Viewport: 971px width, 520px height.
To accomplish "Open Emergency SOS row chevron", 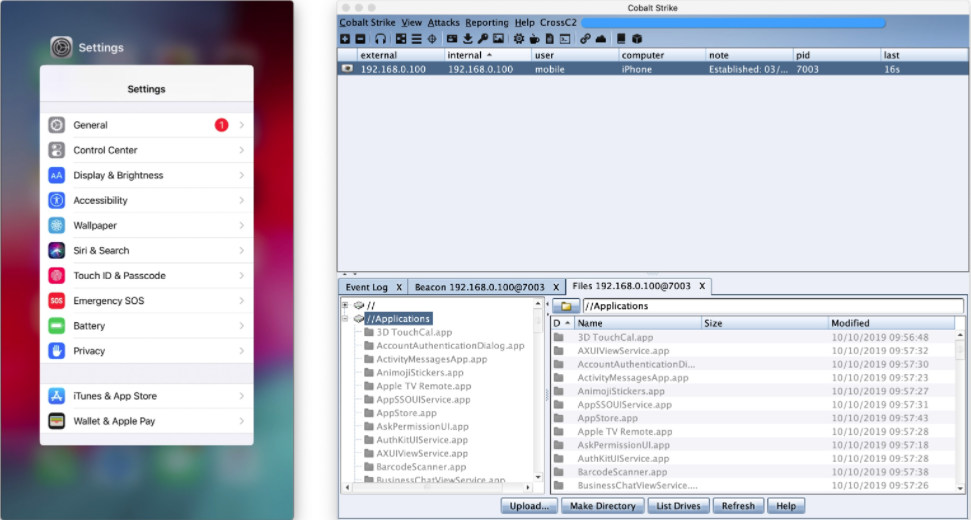I will [242, 300].
